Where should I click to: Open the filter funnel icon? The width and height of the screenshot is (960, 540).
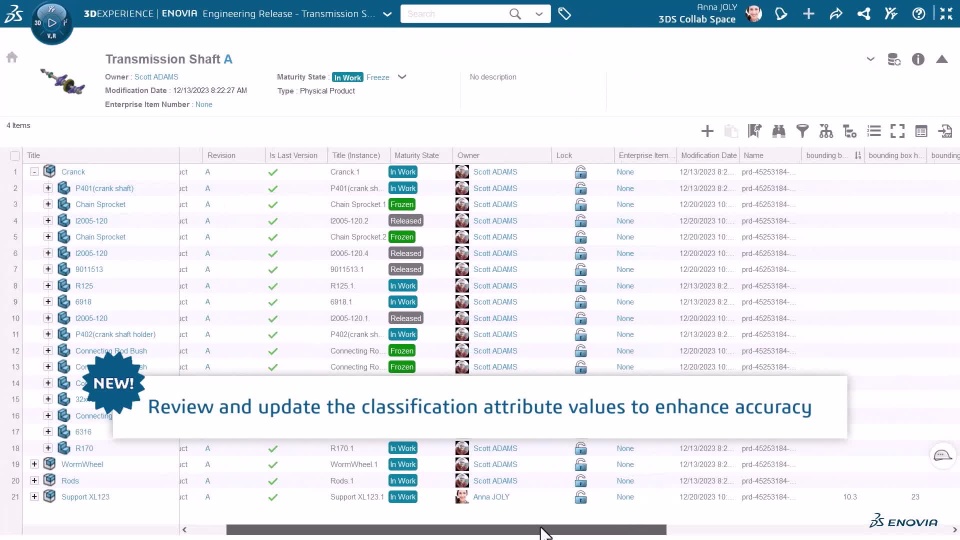click(802, 131)
